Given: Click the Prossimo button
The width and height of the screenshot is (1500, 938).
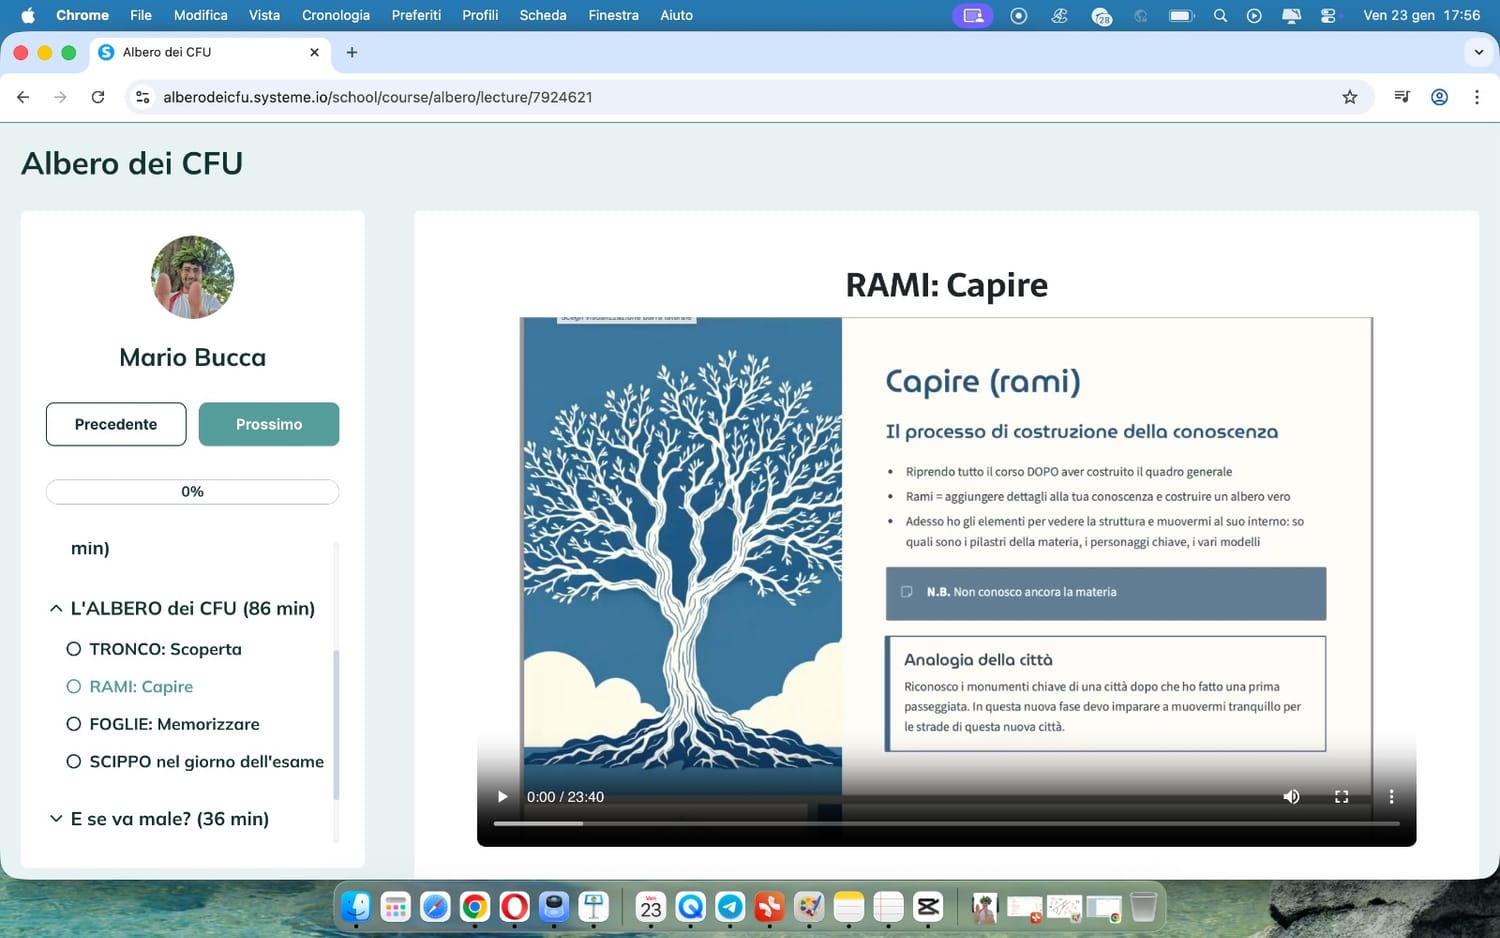Looking at the screenshot, I should point(269,424).
